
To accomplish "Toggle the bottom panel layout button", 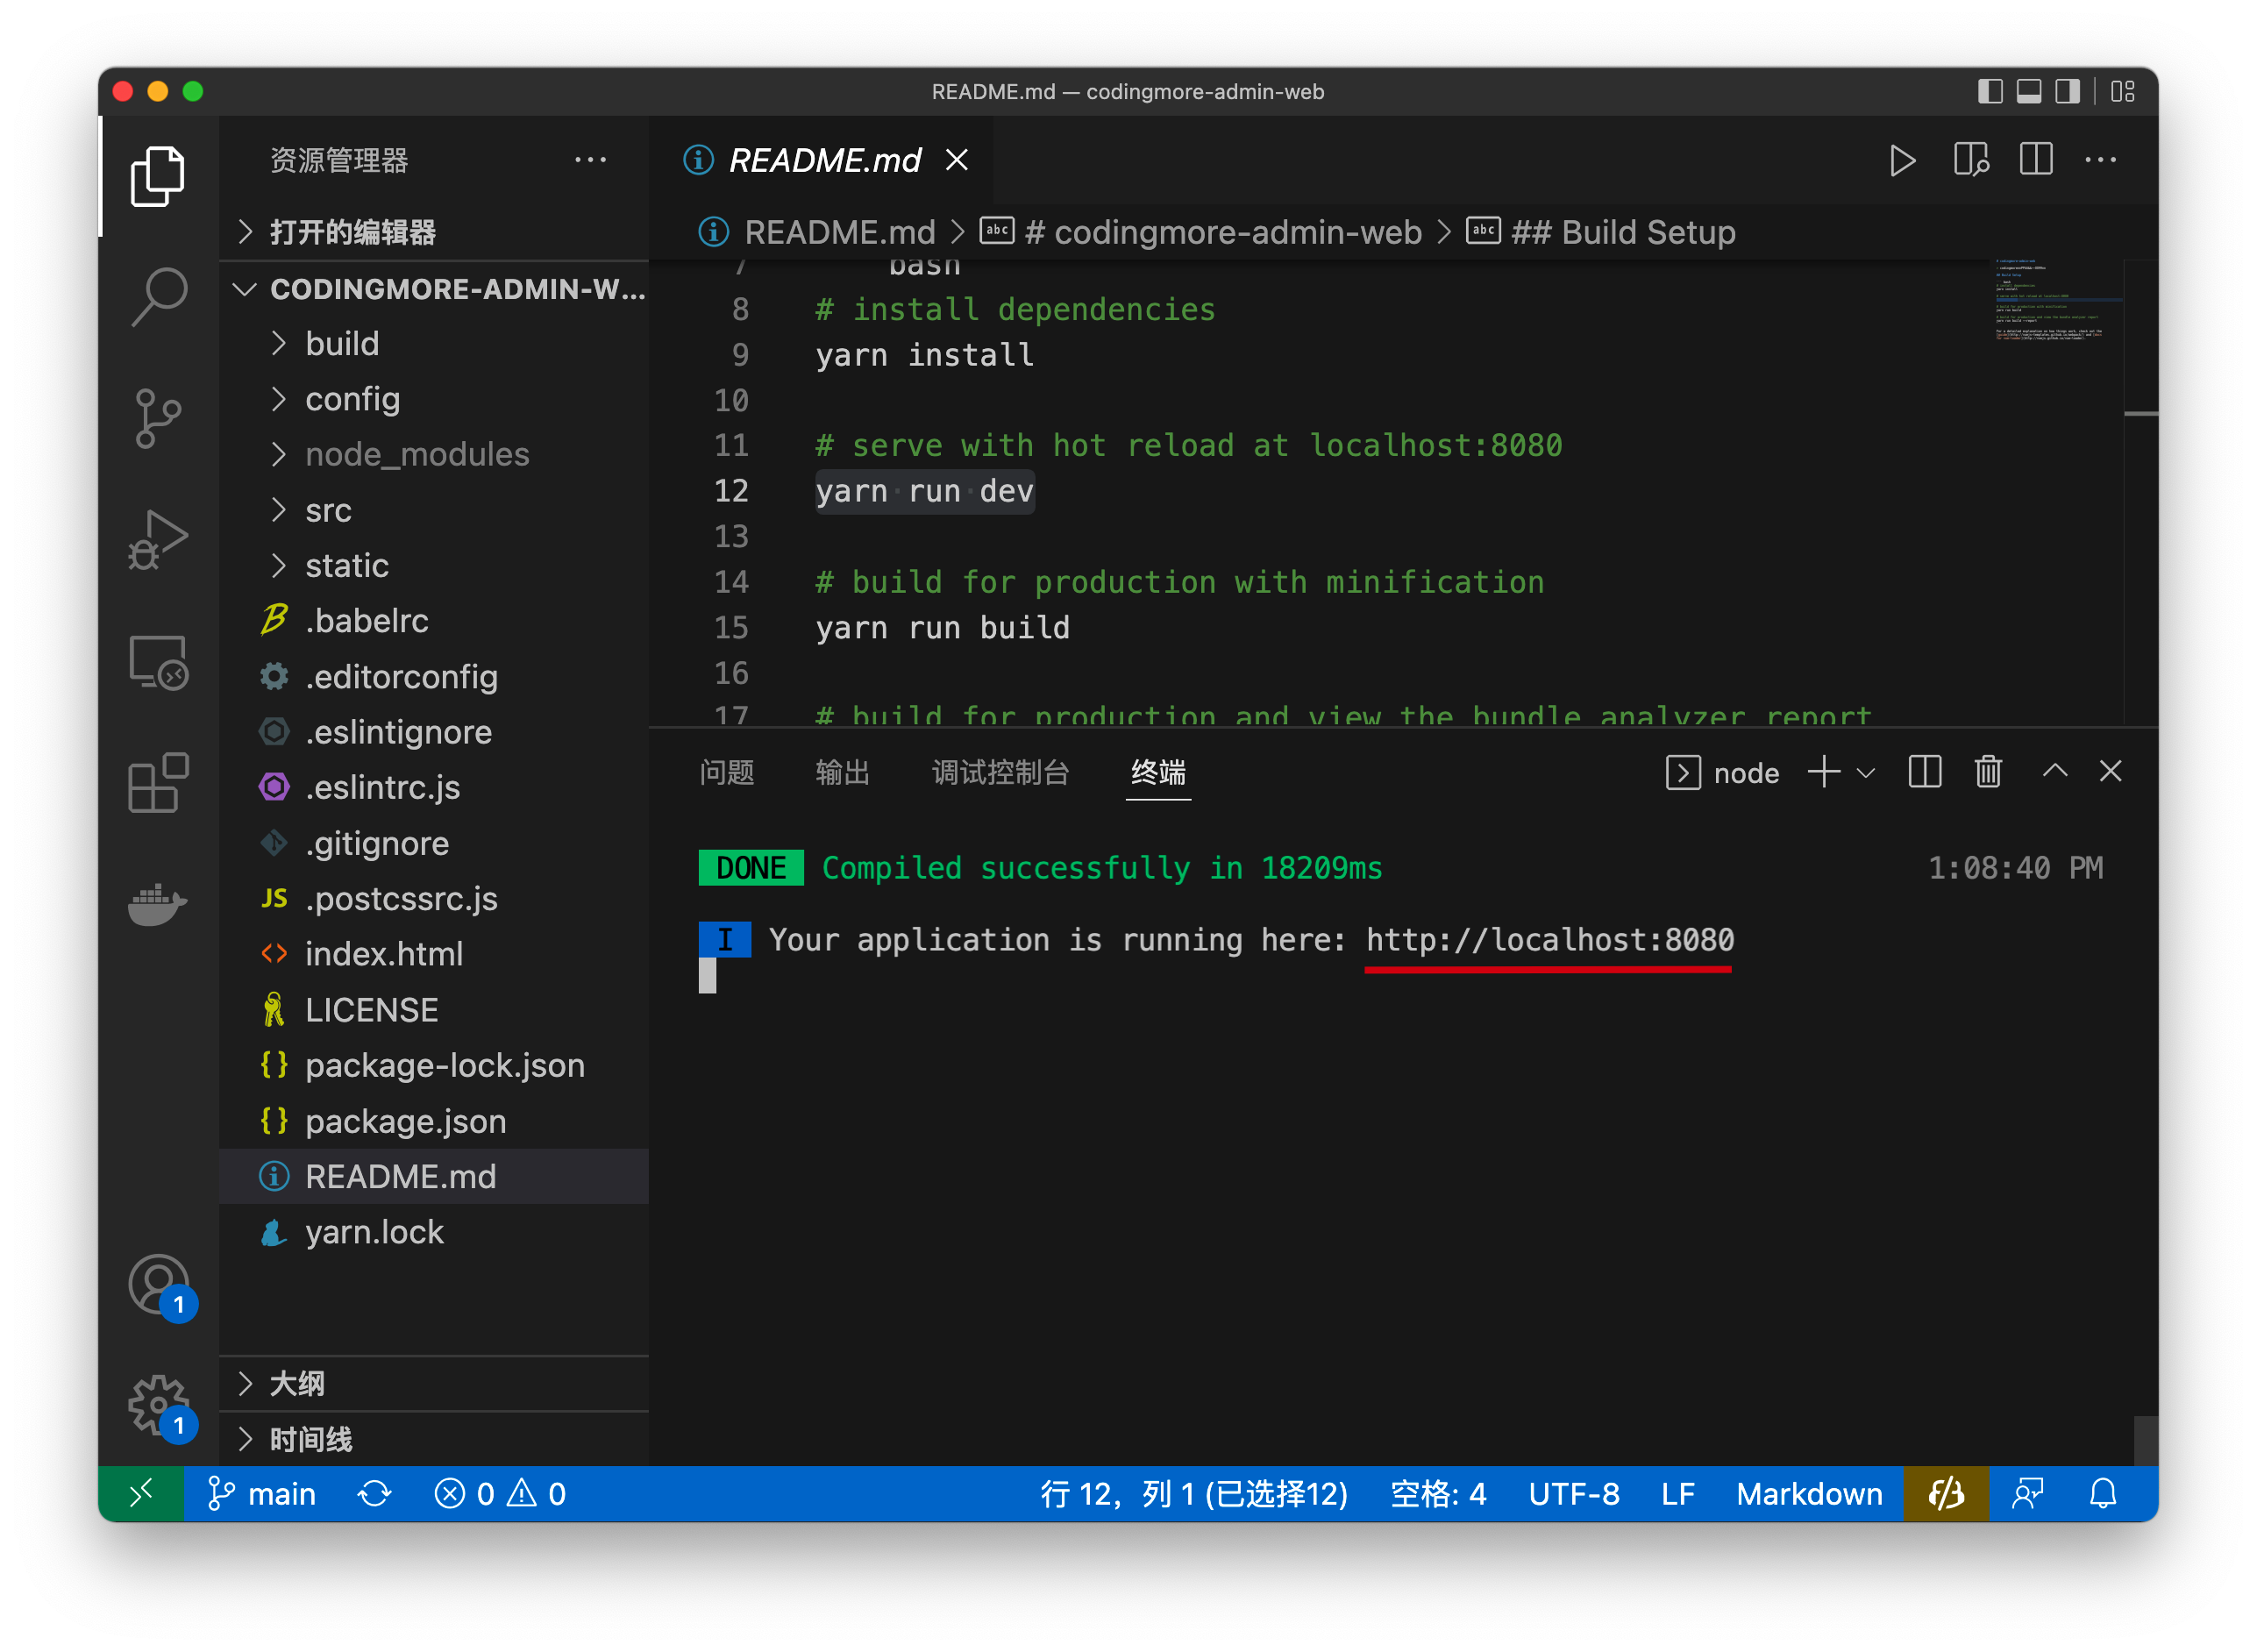I will (x=2029, y=92).
